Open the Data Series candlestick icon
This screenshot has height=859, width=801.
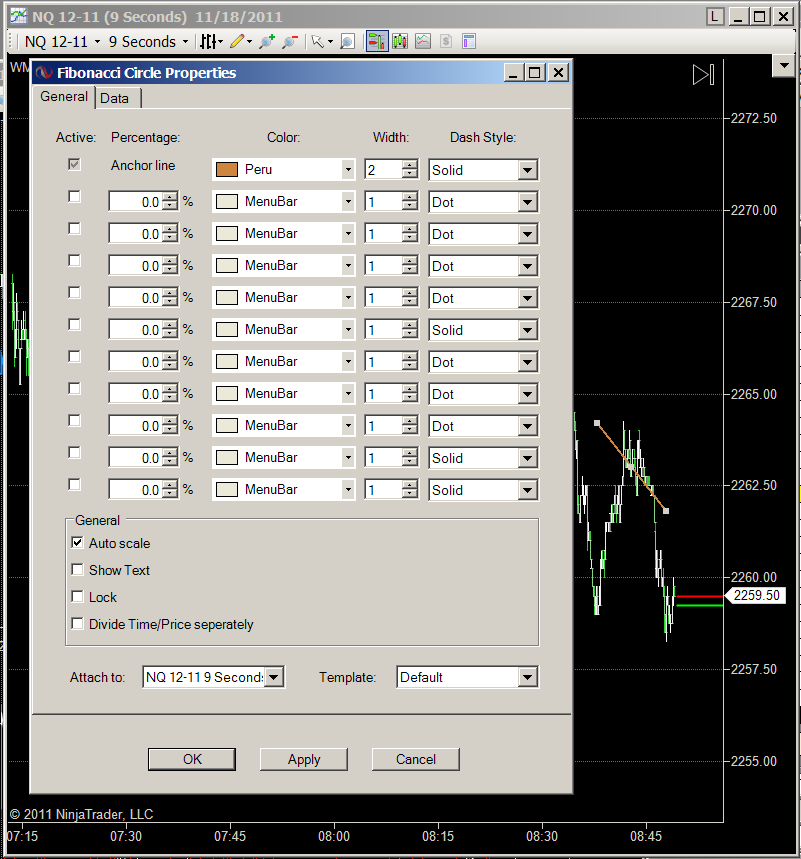tap(400, 42)
